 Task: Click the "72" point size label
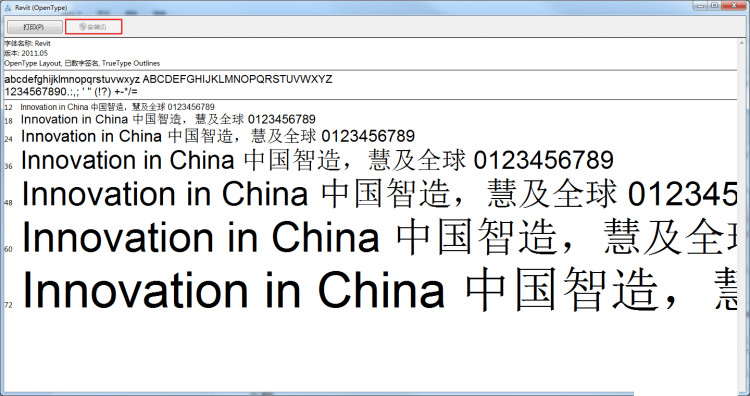pos(8,305)
